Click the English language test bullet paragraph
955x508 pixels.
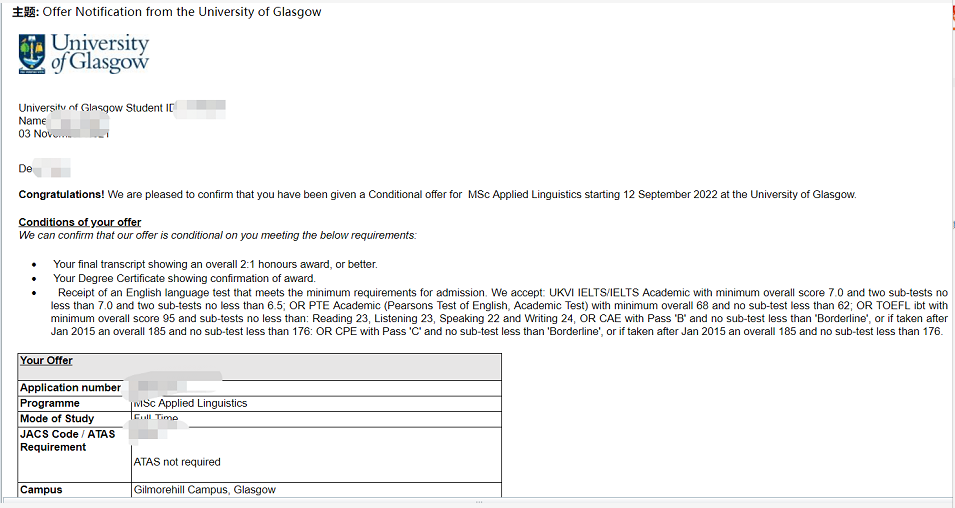[x=480, y=312]
